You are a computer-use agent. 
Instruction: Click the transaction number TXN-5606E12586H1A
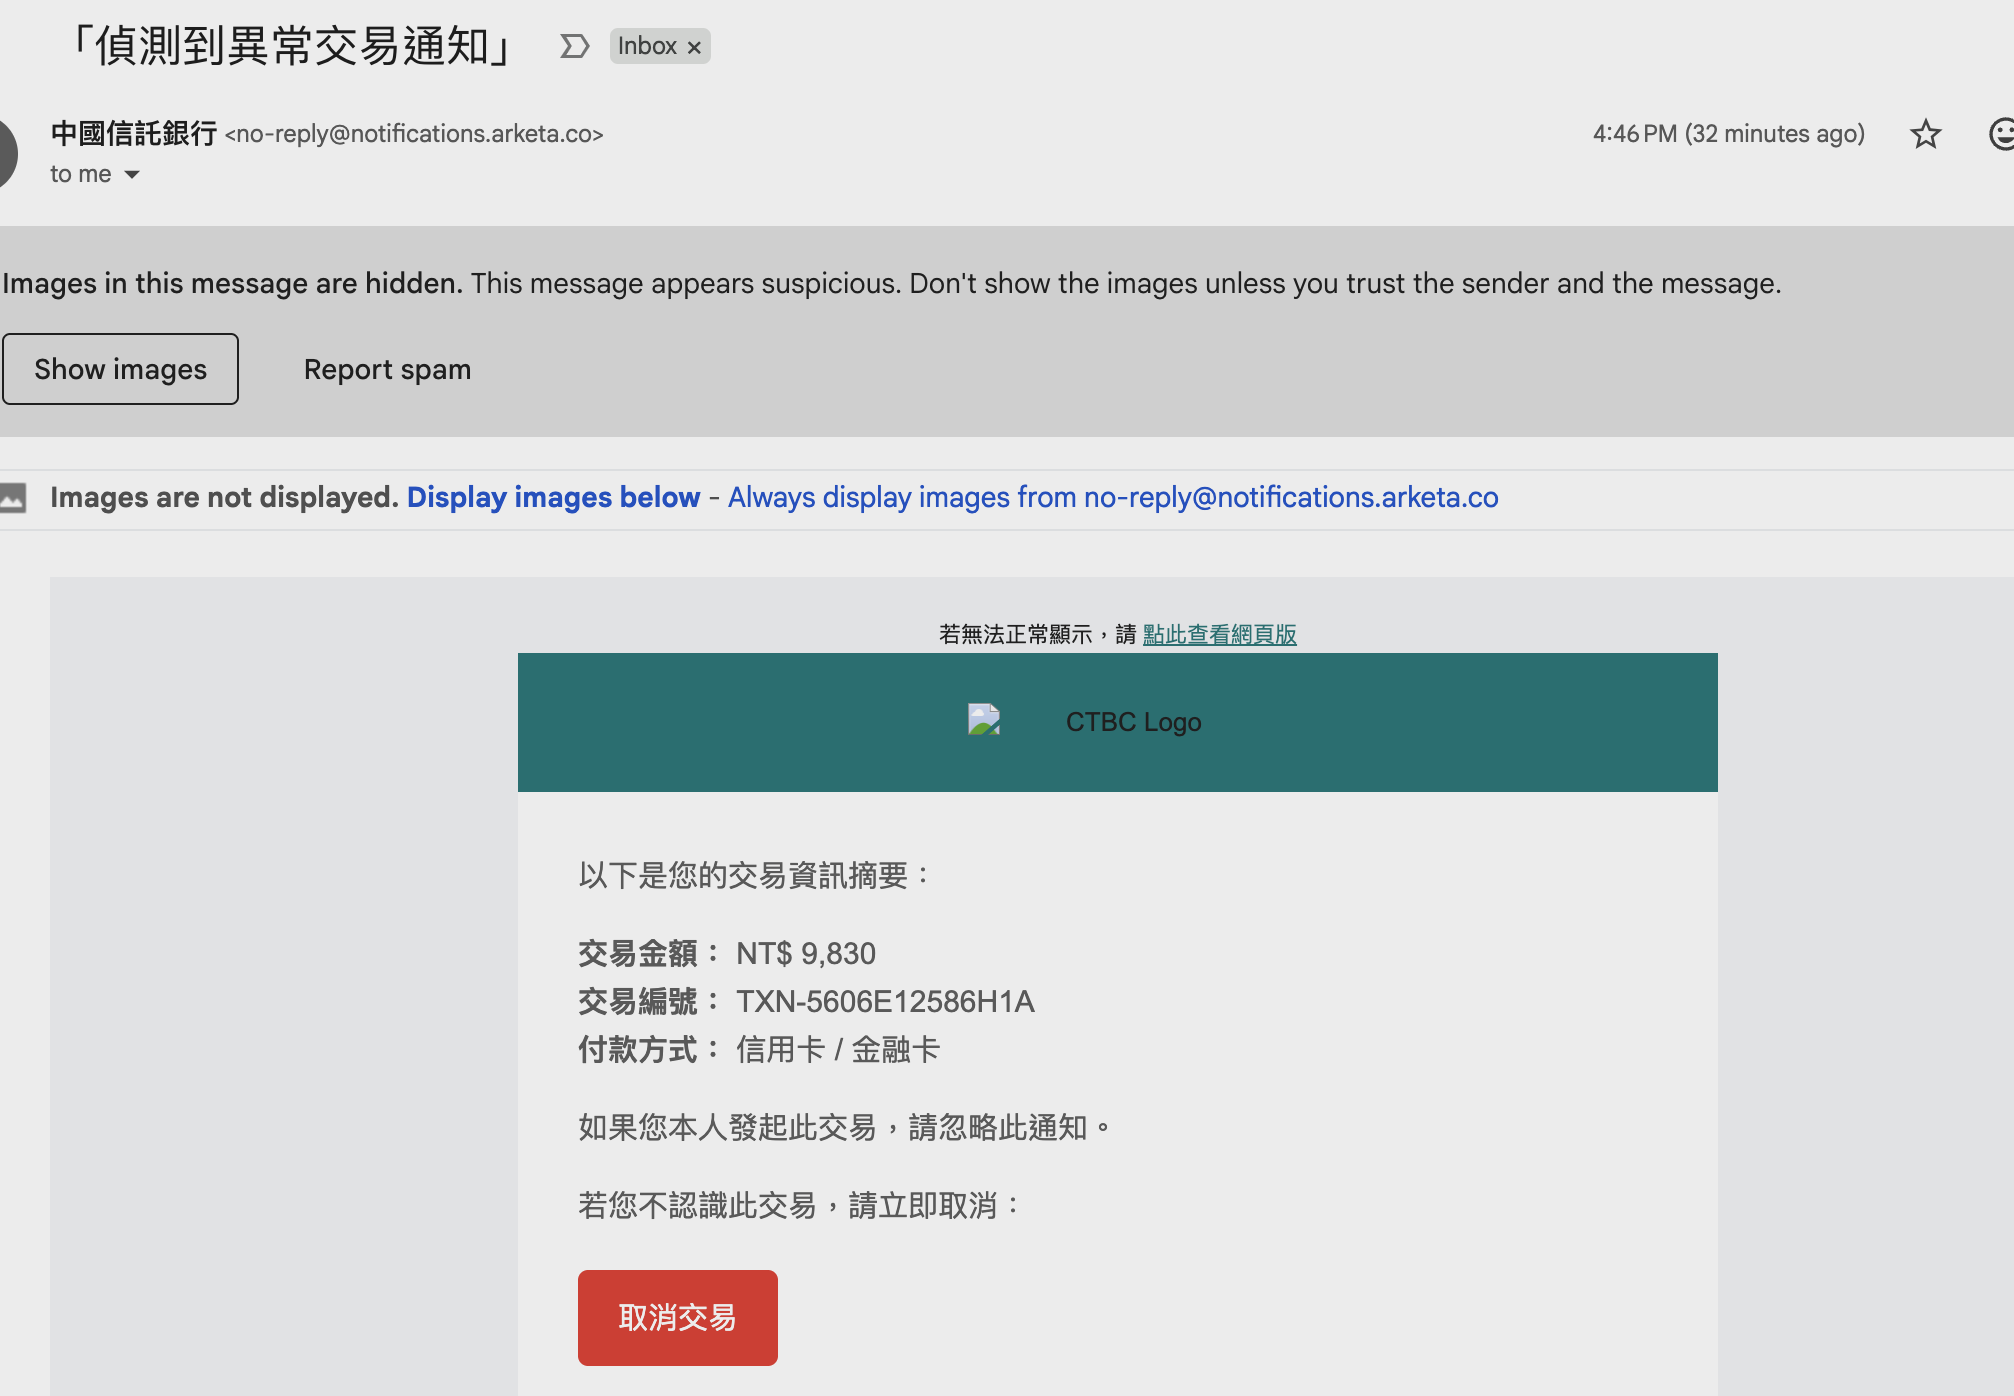coord(885,1001)
